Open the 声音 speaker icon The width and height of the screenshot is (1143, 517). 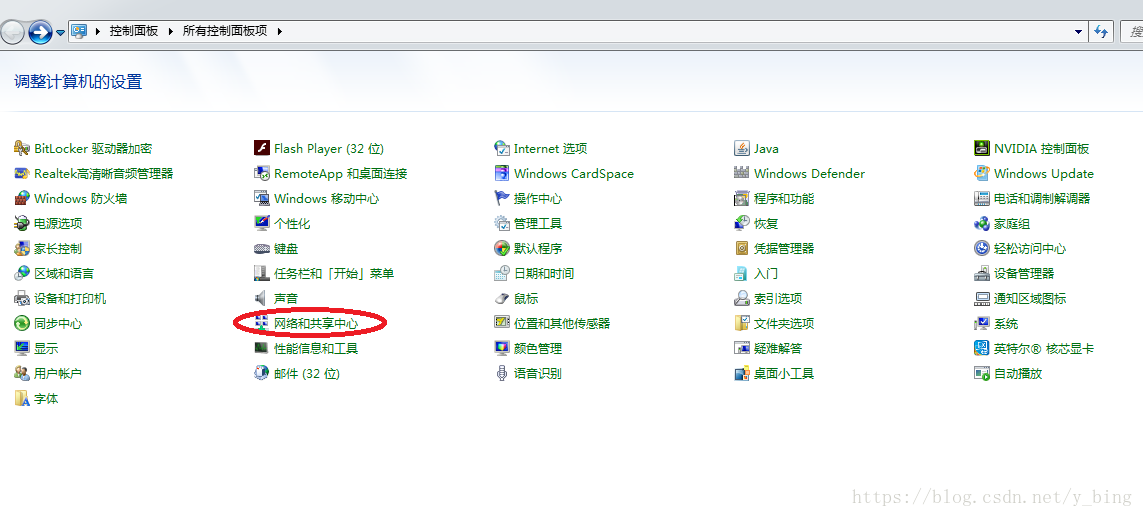click(x=262, y=298)
